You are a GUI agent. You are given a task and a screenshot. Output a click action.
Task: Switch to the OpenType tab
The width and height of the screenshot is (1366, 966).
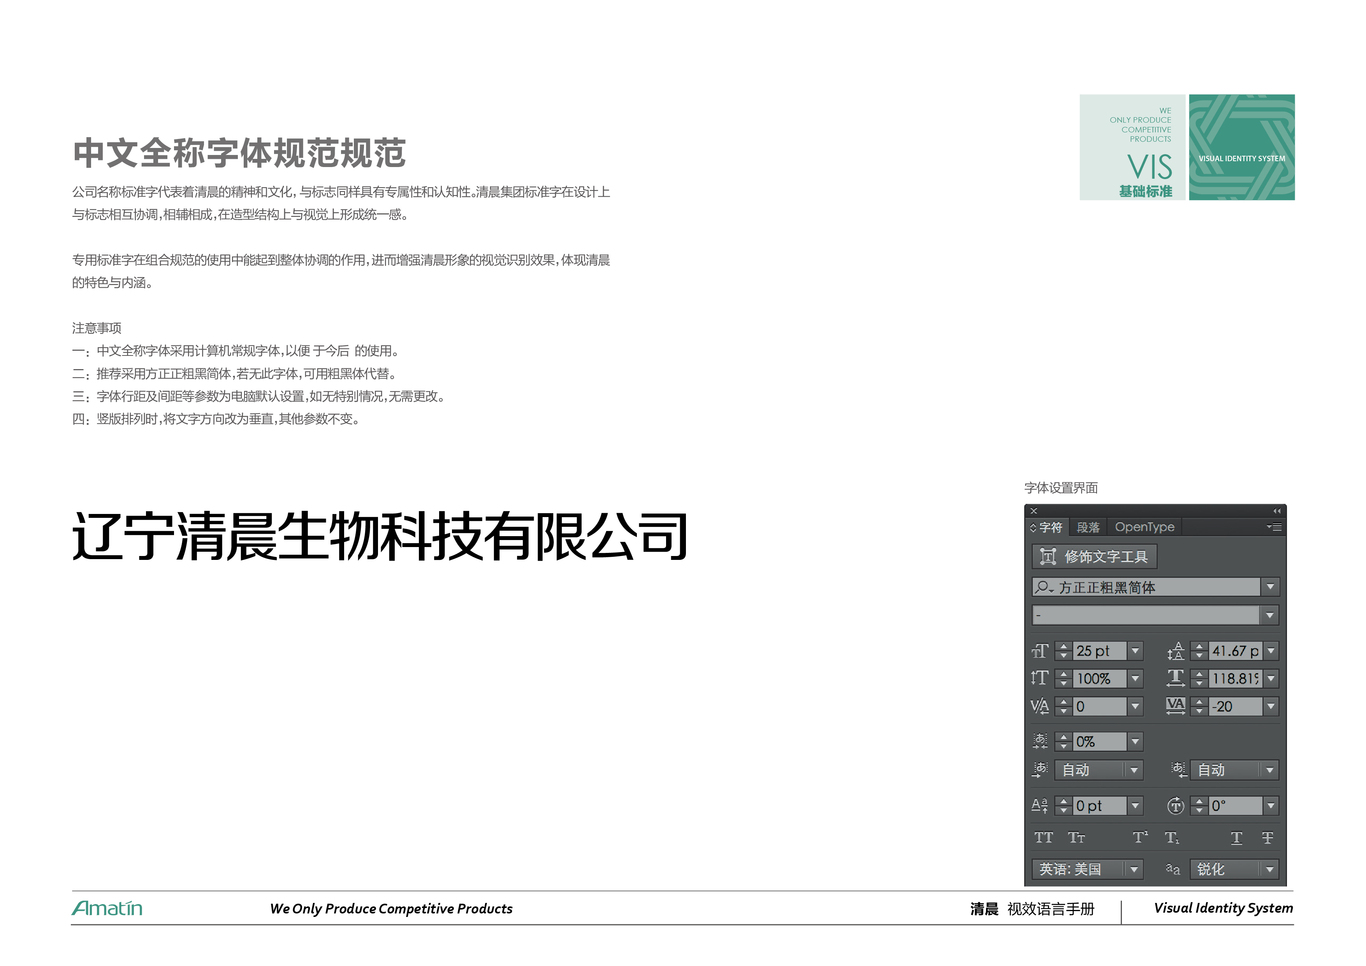pyautogui.click(x=1145, y=527)
